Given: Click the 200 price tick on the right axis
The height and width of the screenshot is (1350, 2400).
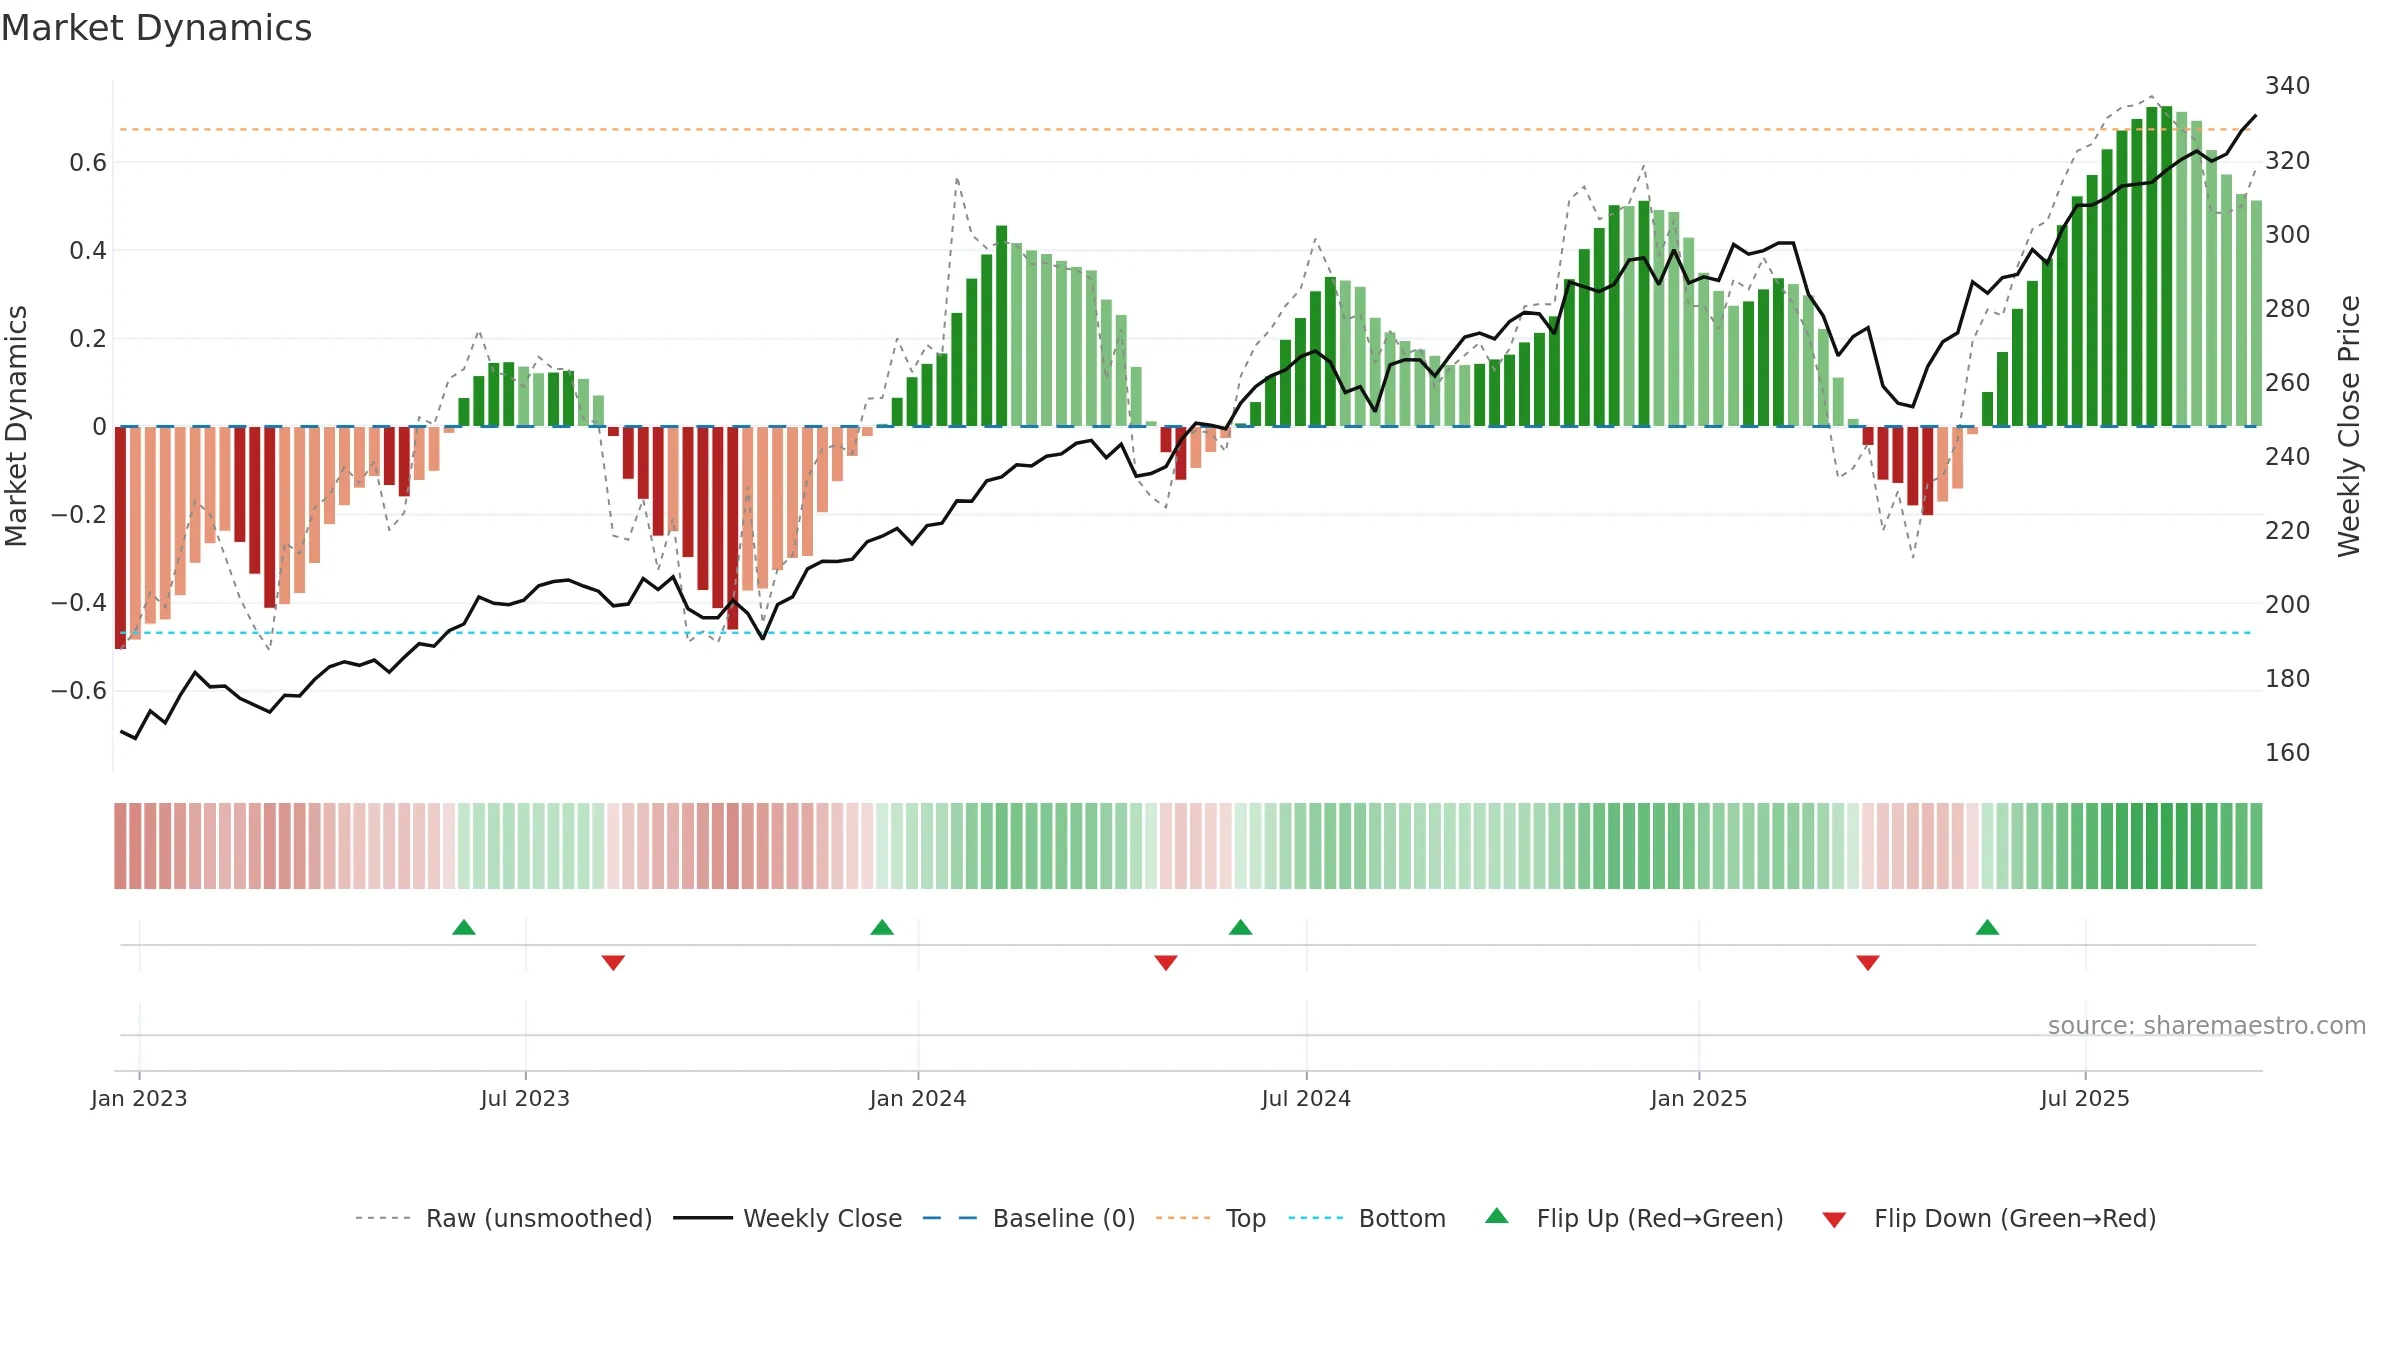Looking at the screenshot, I should 2288,605.
